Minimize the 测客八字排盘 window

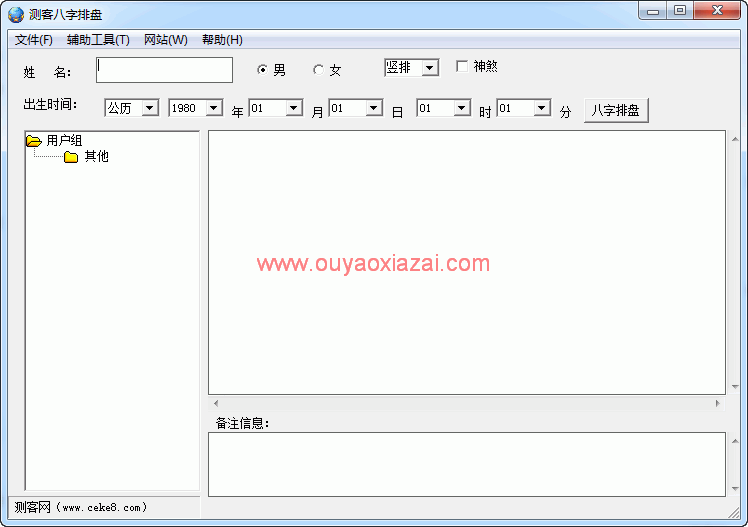click(x=653, y=10)
